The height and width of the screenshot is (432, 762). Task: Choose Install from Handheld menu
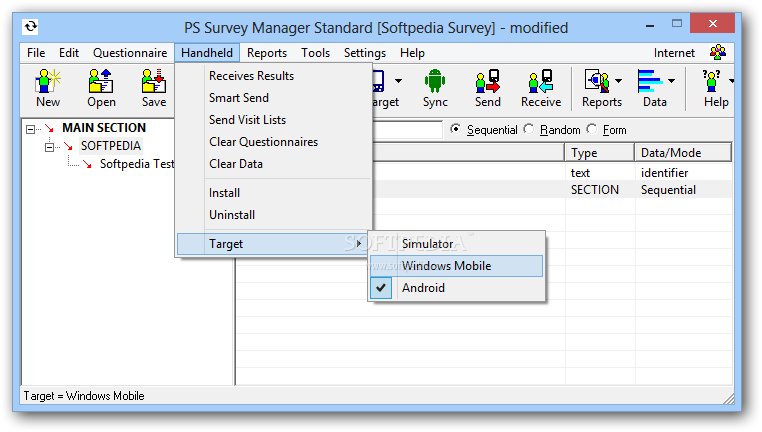pos(274,193)
